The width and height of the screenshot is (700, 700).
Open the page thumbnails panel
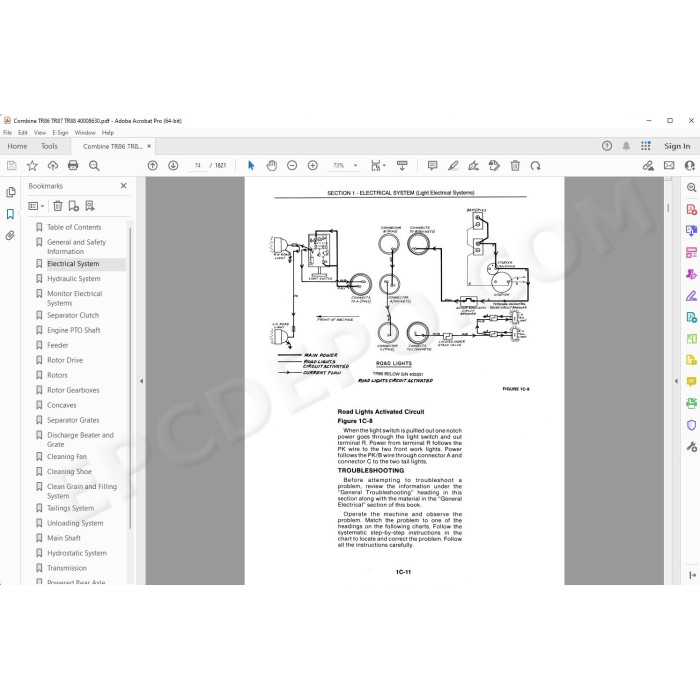point(10,192)
